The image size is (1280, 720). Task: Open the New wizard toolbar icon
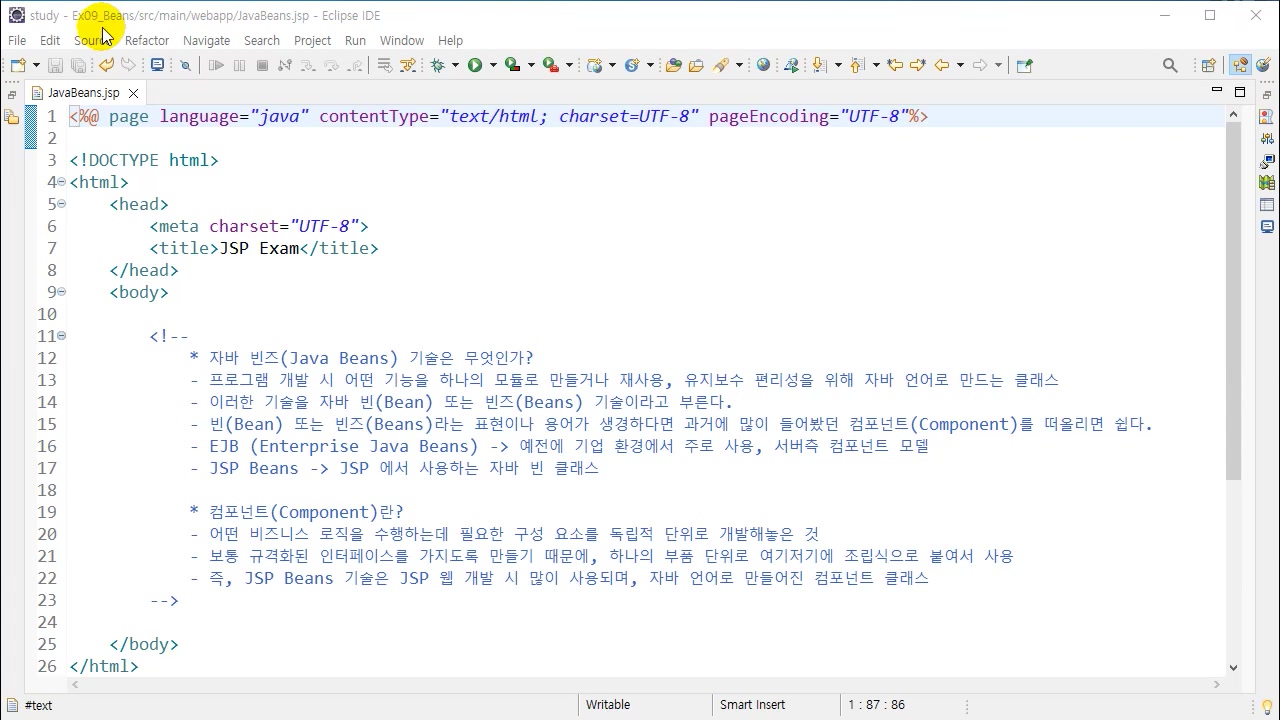point(18,64)
